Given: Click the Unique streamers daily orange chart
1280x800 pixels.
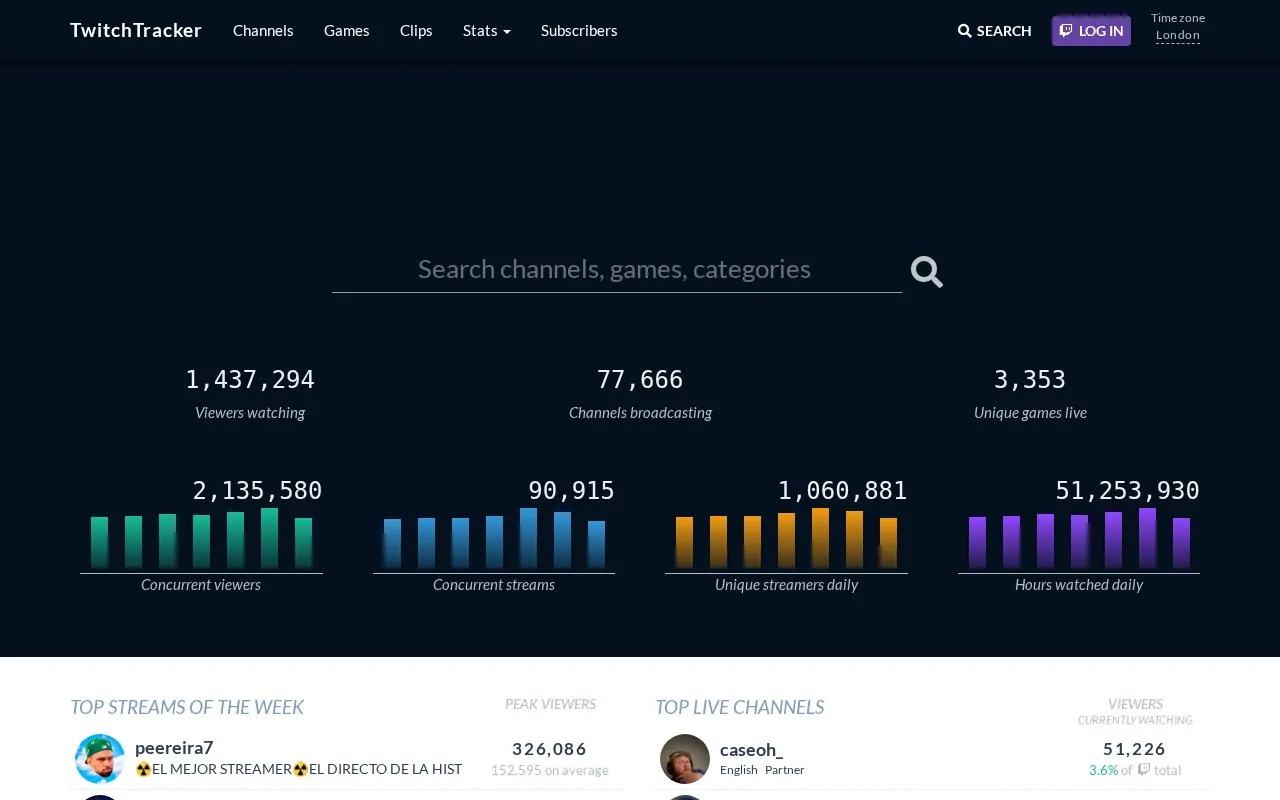Looking at the screenshot, I should click(786, 539).
